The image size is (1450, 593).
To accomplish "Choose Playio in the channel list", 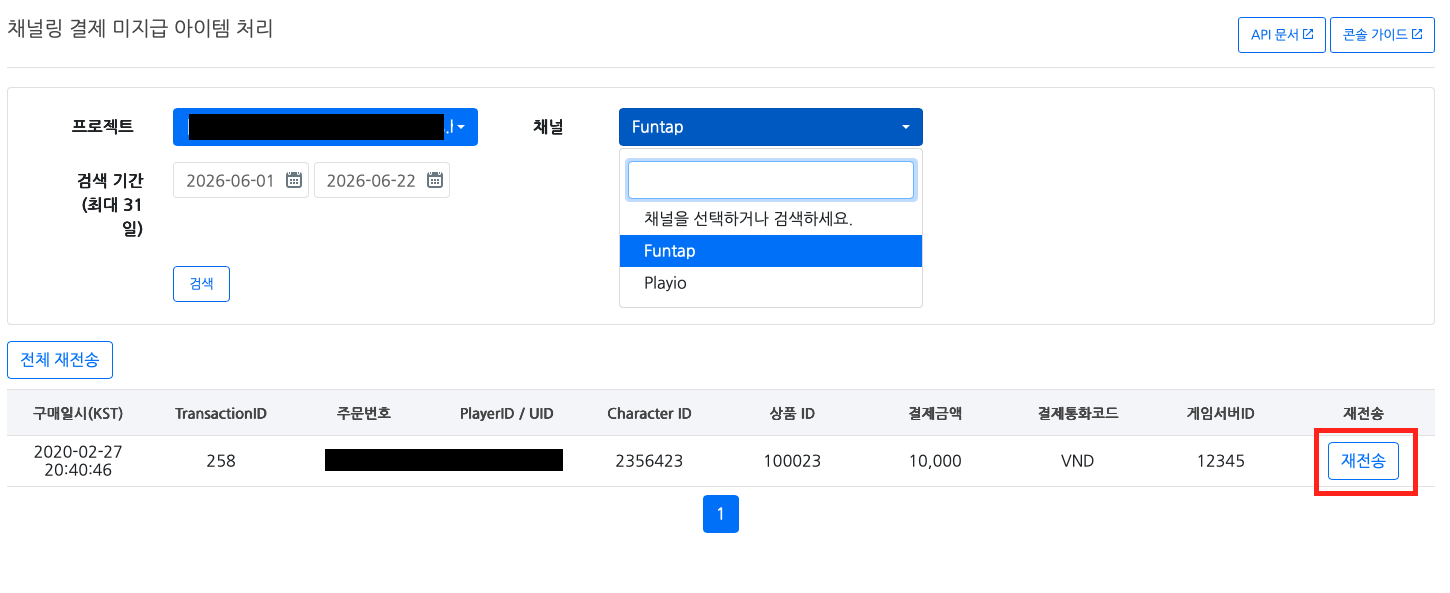I will click(x=771, y=283).
